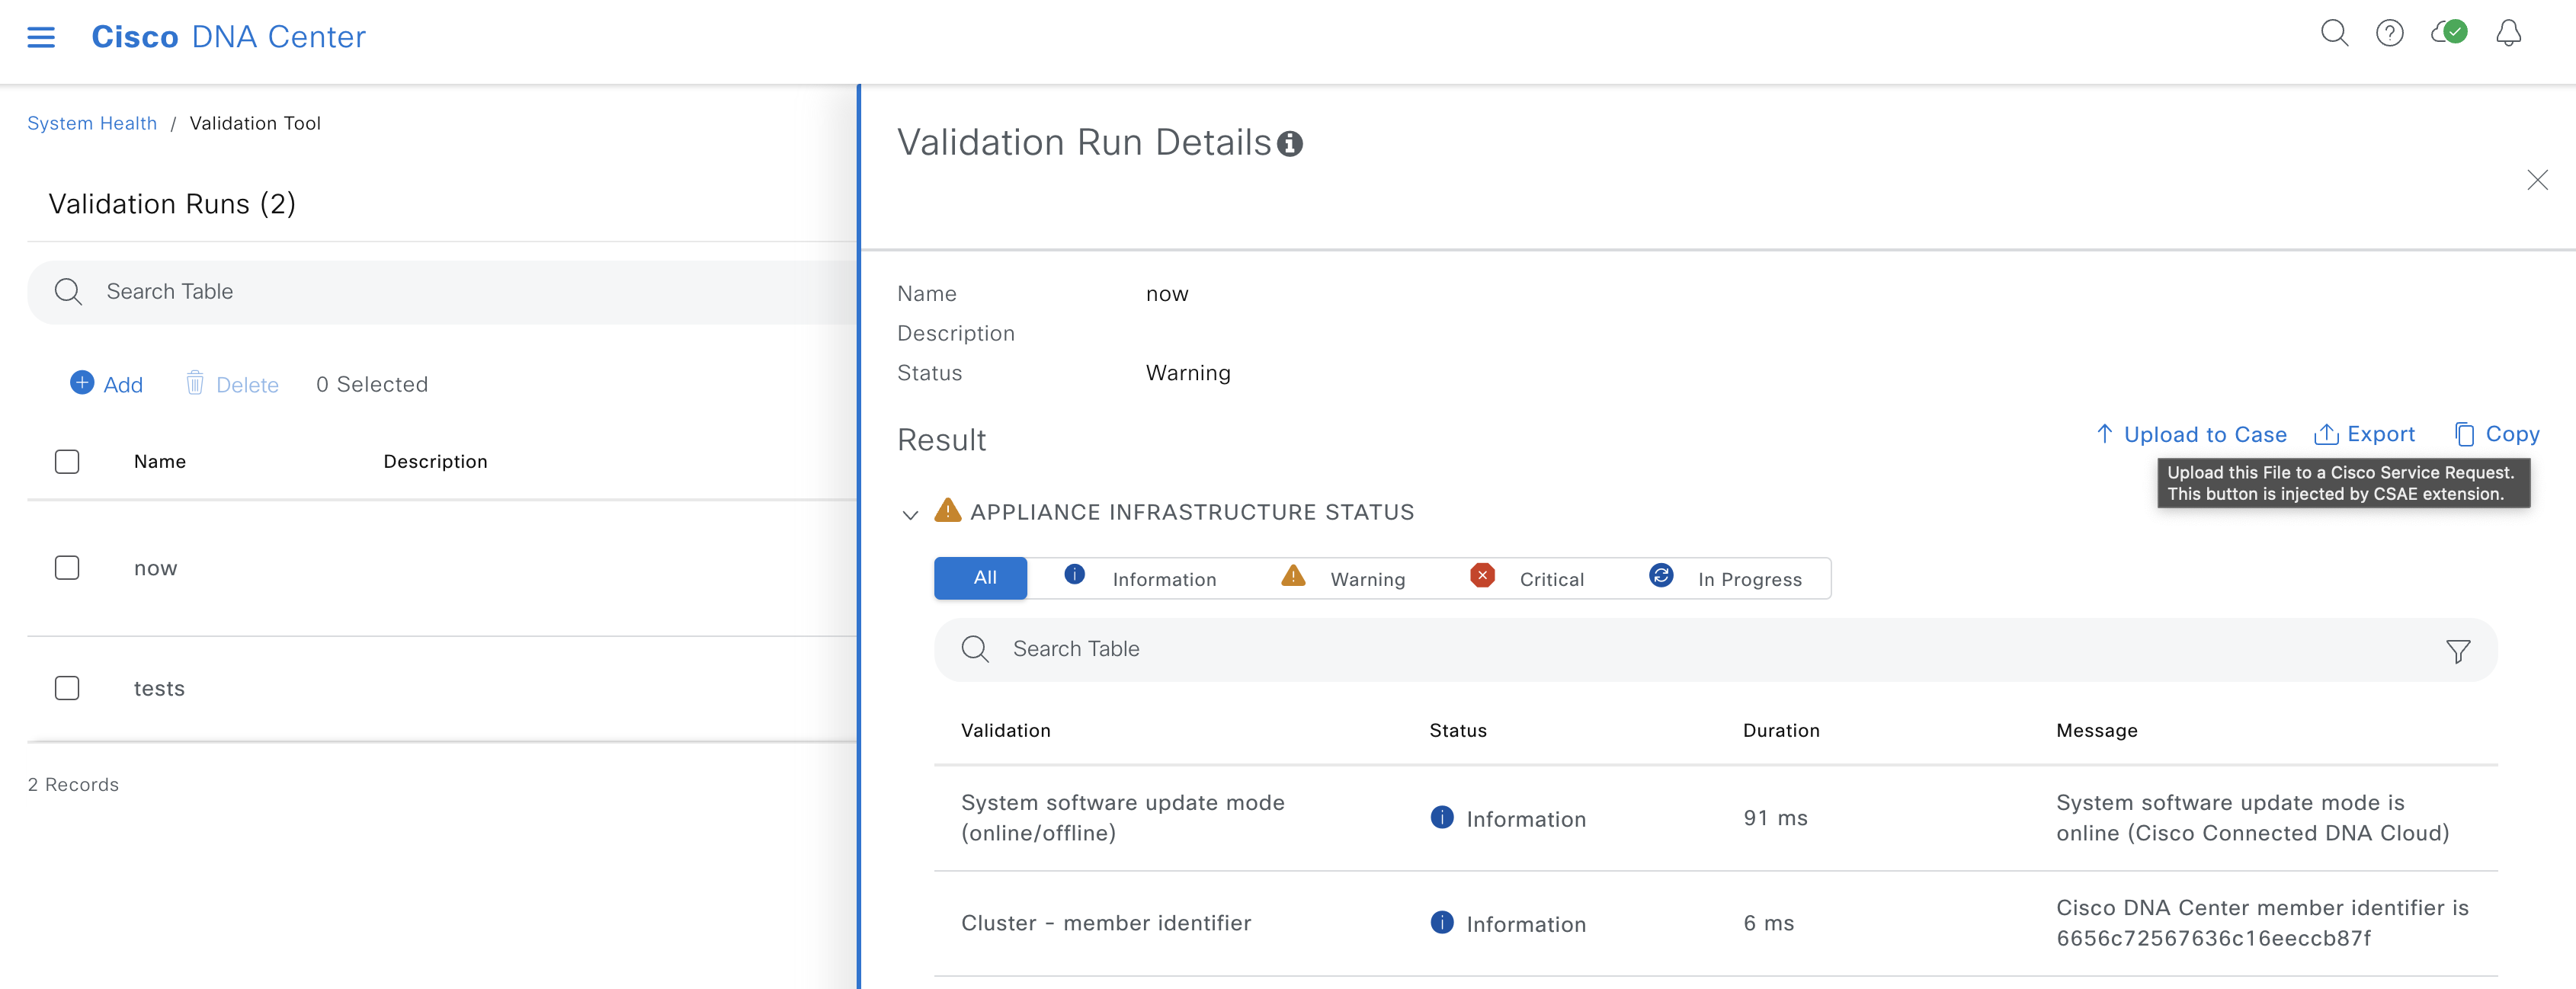2576x989 pixels.
Task: Click the member identifier message text
Action: click(2262, 923)
